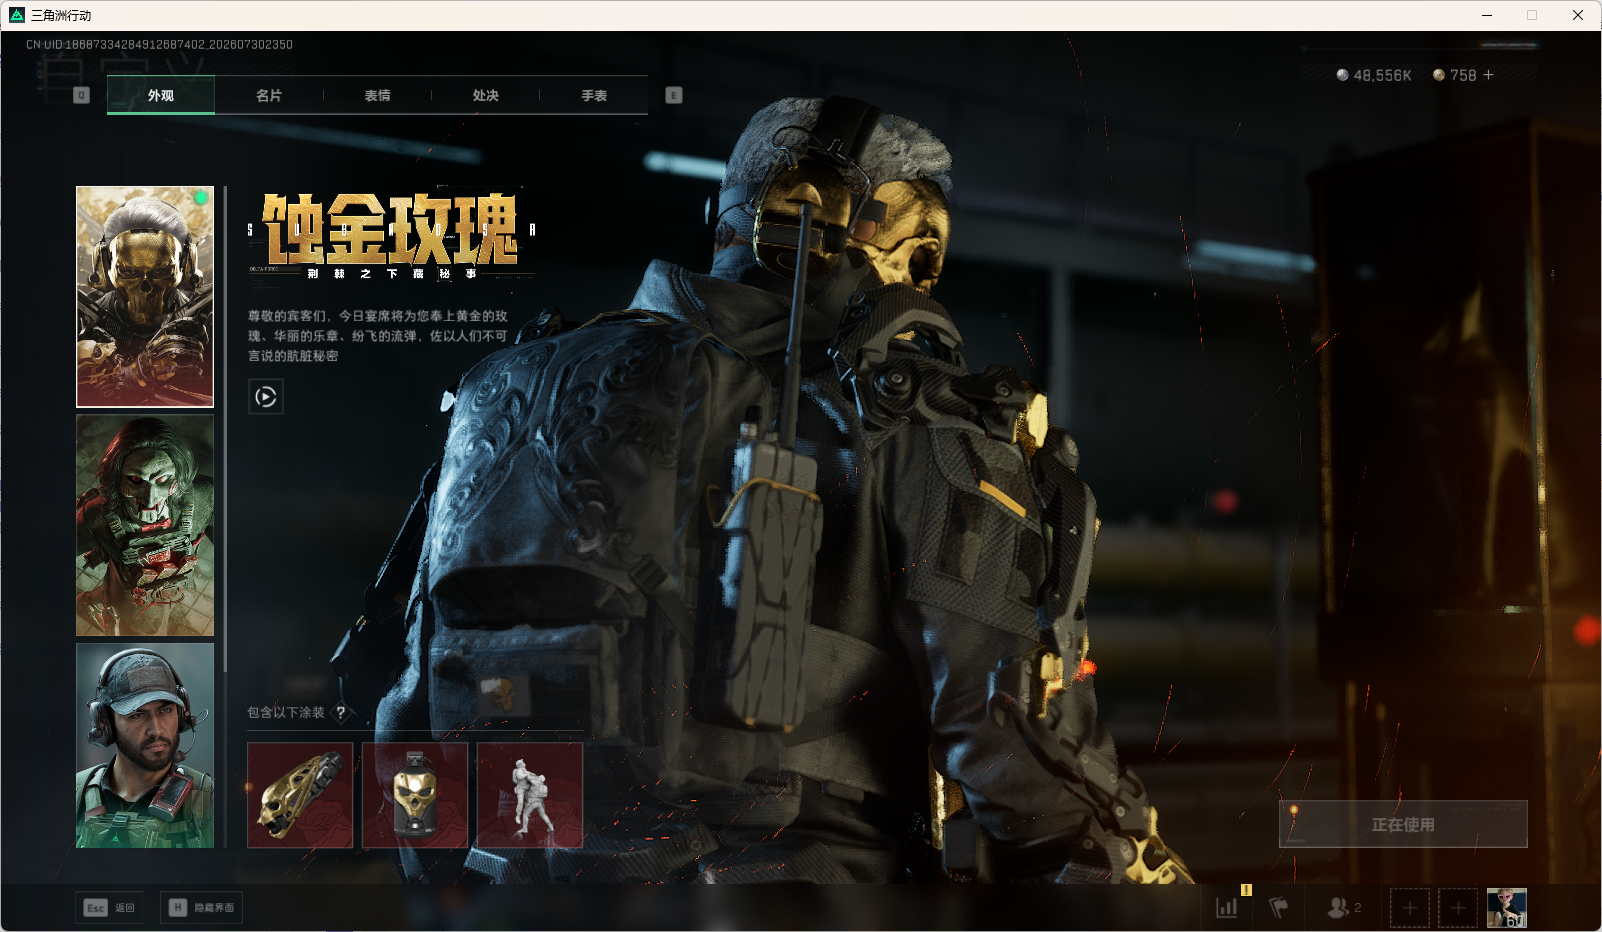1602x932 pixels.
Task: Click the first empty squad slot plus
Action: (x=1410, y=908)
